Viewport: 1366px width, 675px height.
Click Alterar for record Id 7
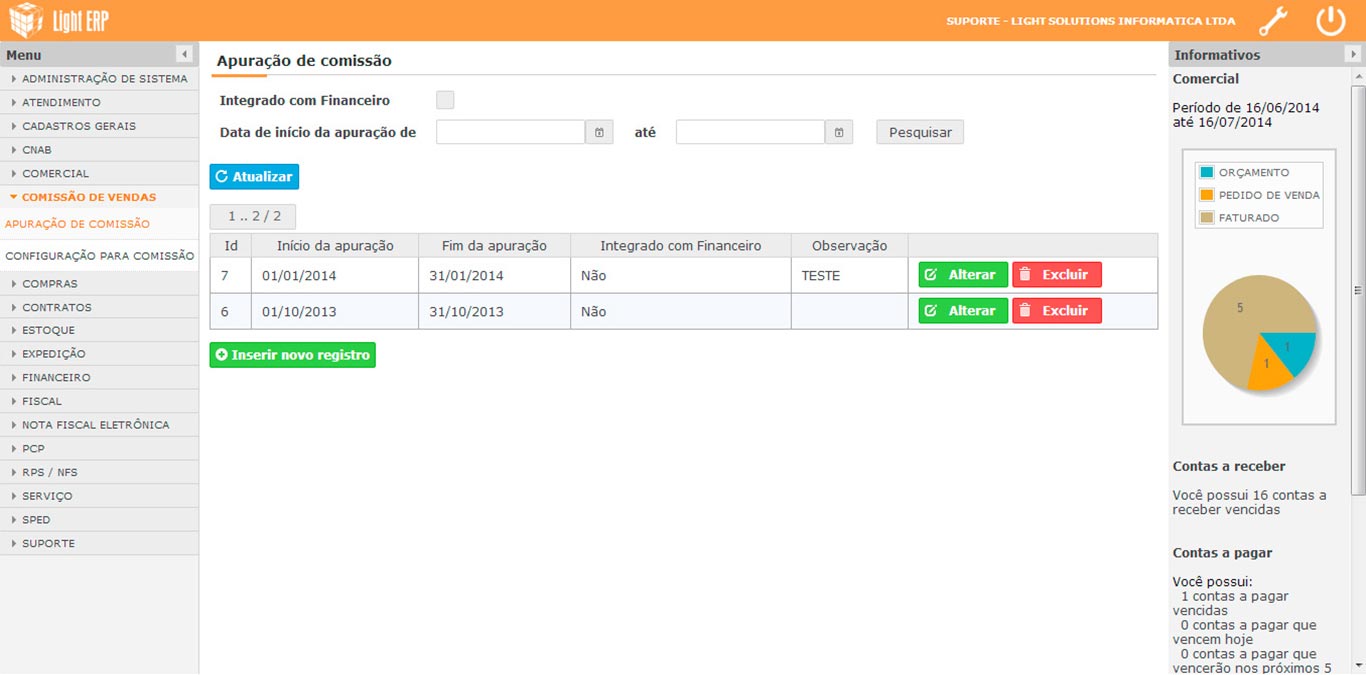pyautogui.click(x=962, y=275)
